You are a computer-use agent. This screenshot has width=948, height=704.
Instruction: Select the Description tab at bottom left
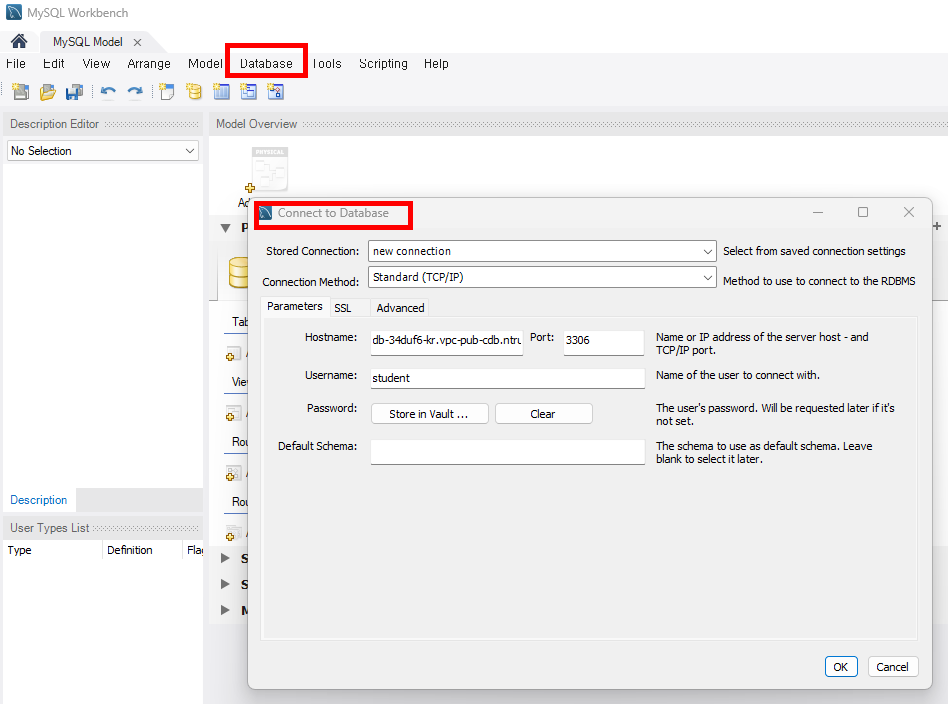click(39, 500)
